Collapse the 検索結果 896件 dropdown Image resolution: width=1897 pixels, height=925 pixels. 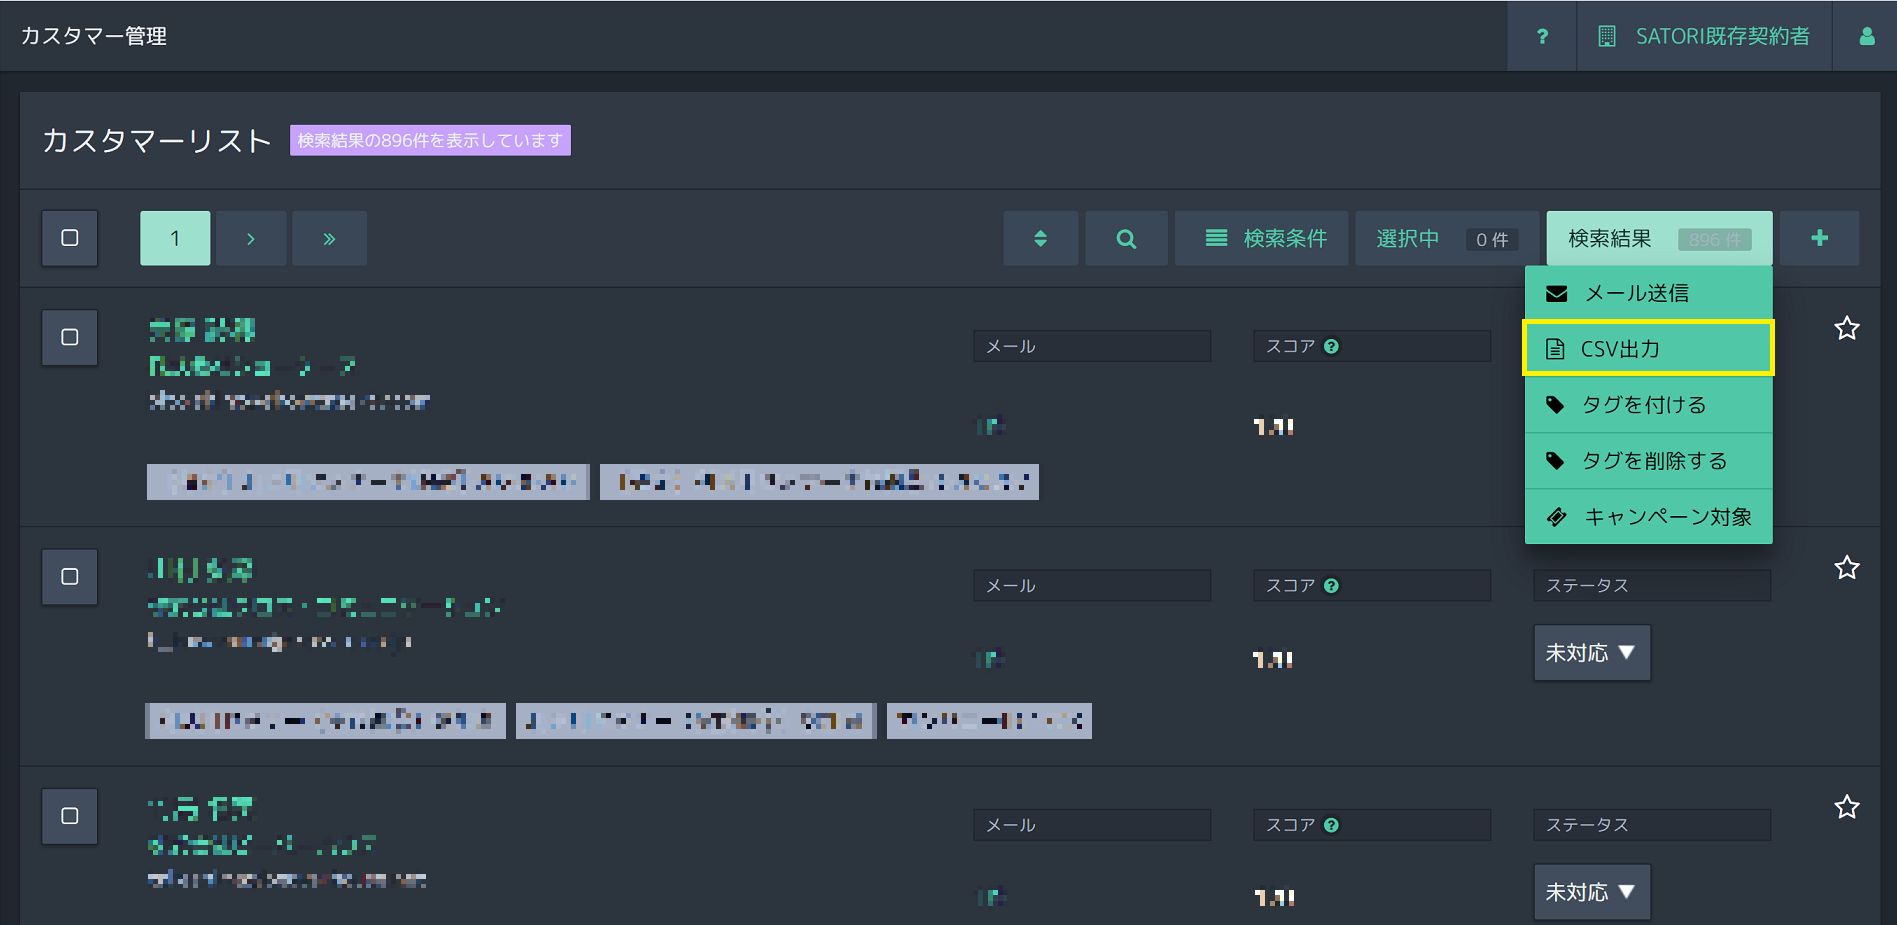pos(1659,238)
